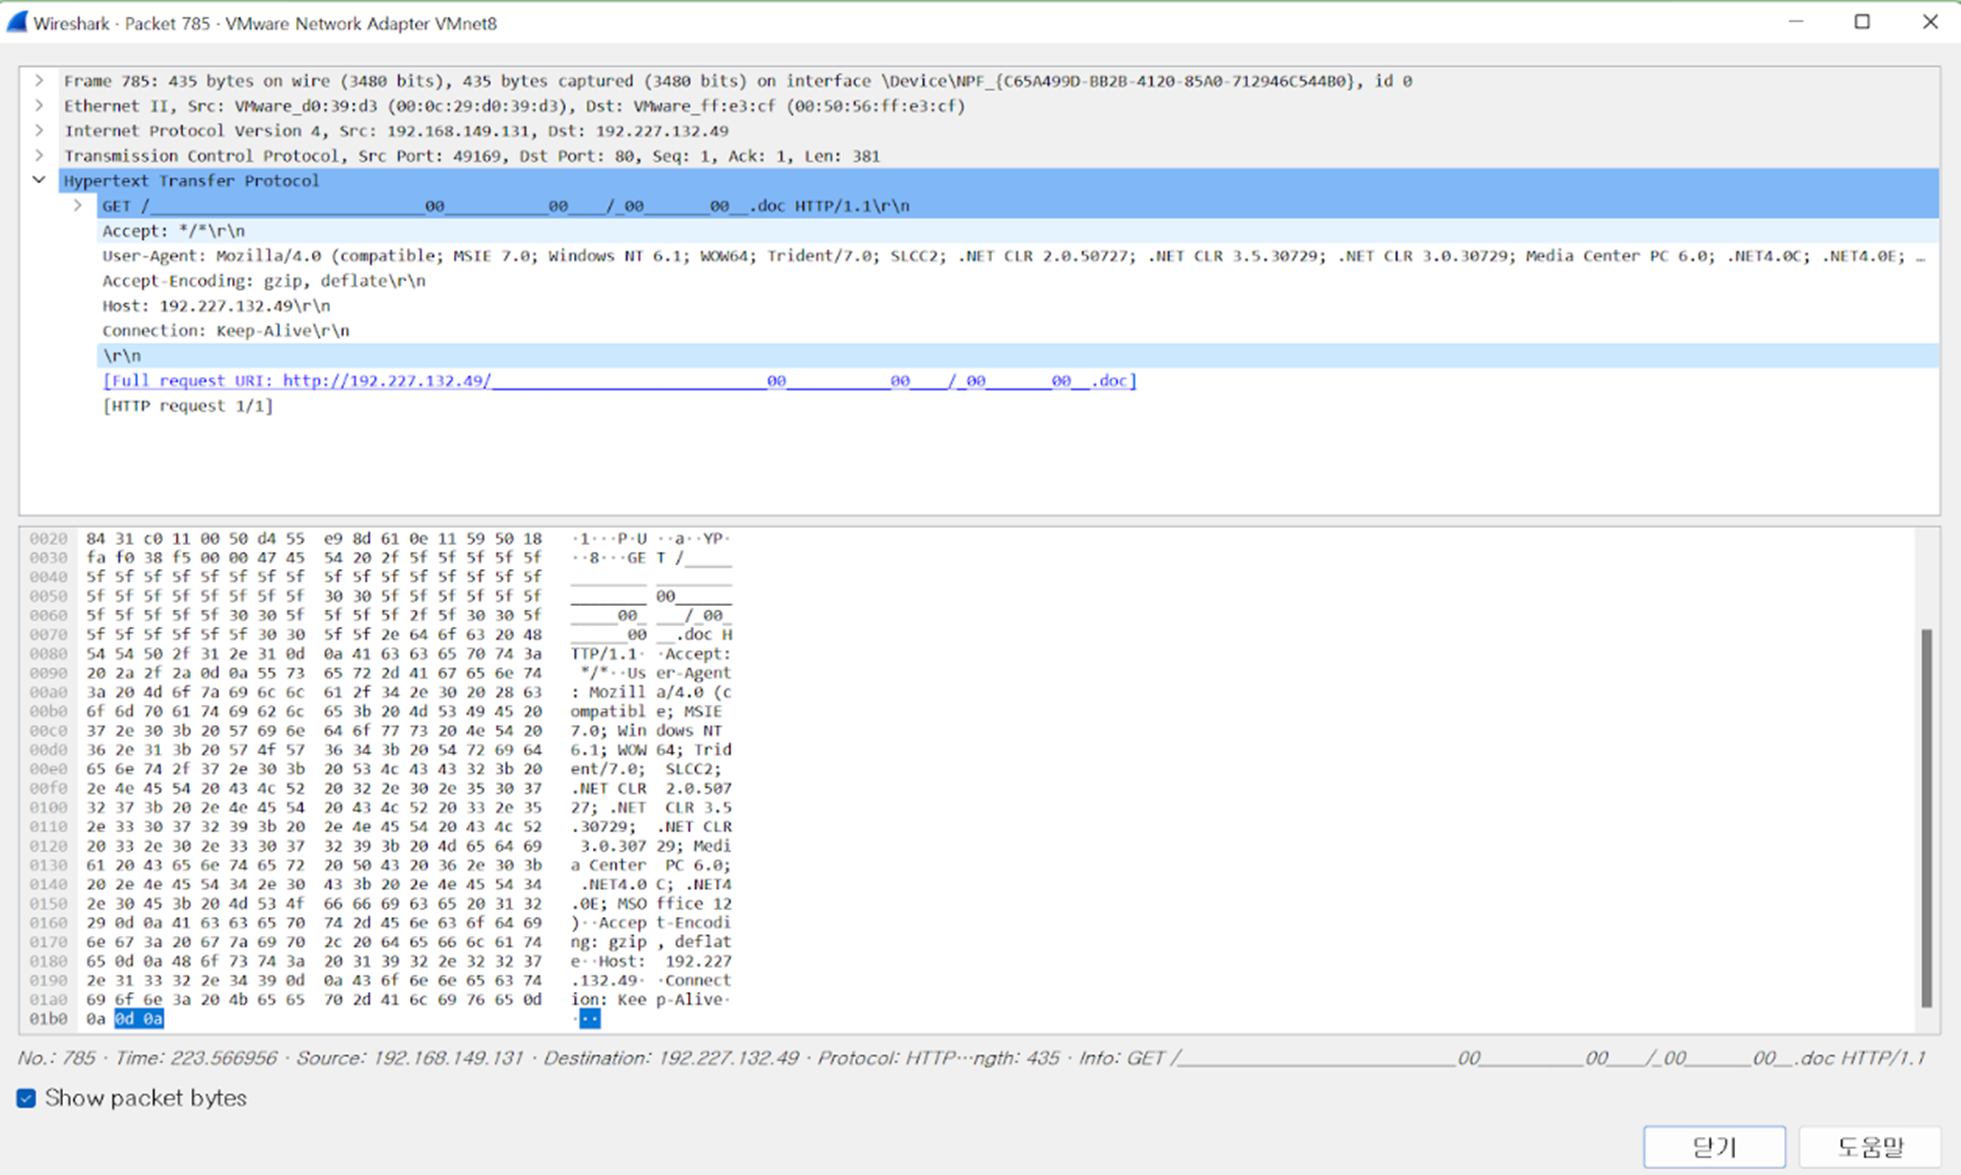Select the Connection: Keep-Alive row
This screenshot has height=1175, width=1961.
pyautogui.click(x=226, y=331)
